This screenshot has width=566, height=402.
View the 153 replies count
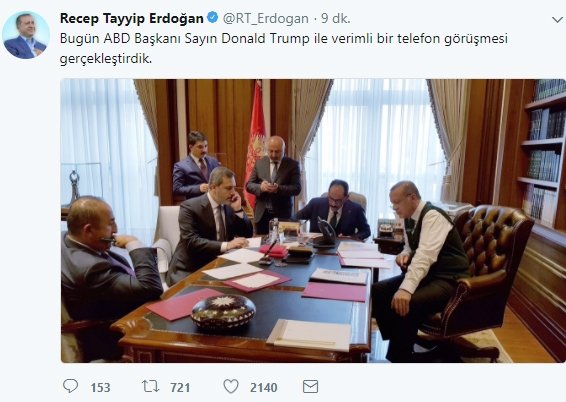click(x=100, y=387)
